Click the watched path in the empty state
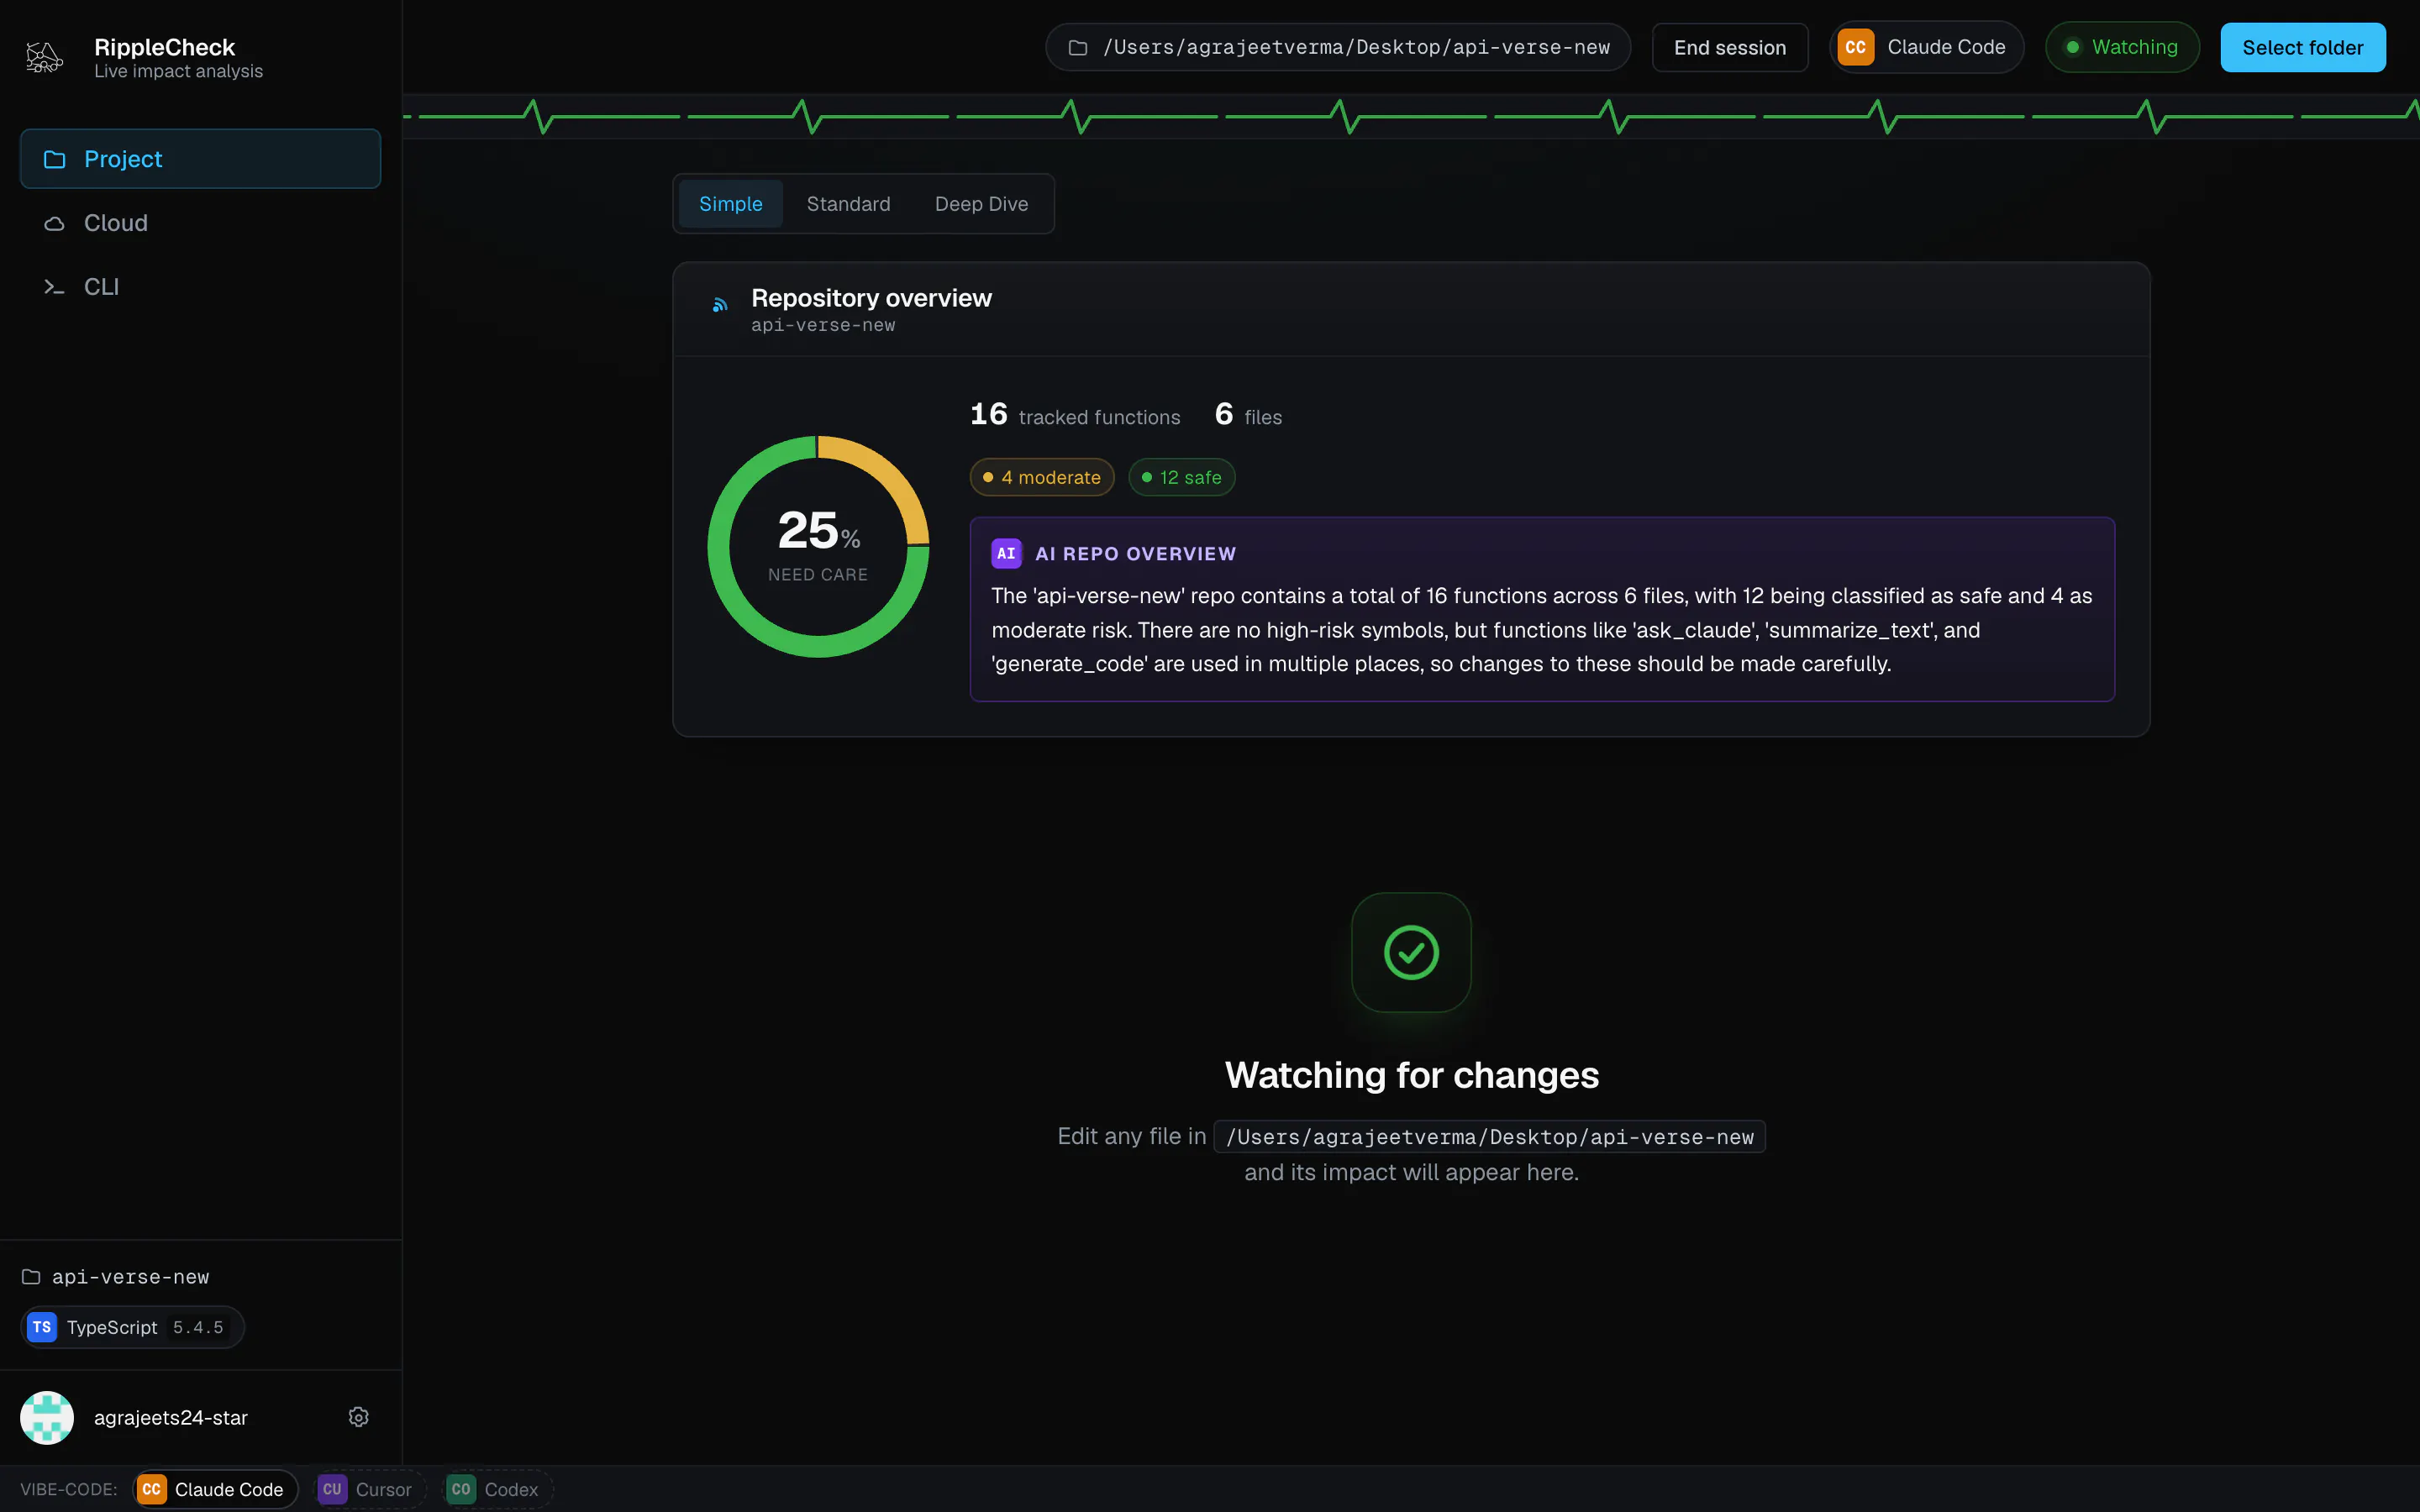This screenshot has height=1512, width=2420. [x=1489, y=1137]
